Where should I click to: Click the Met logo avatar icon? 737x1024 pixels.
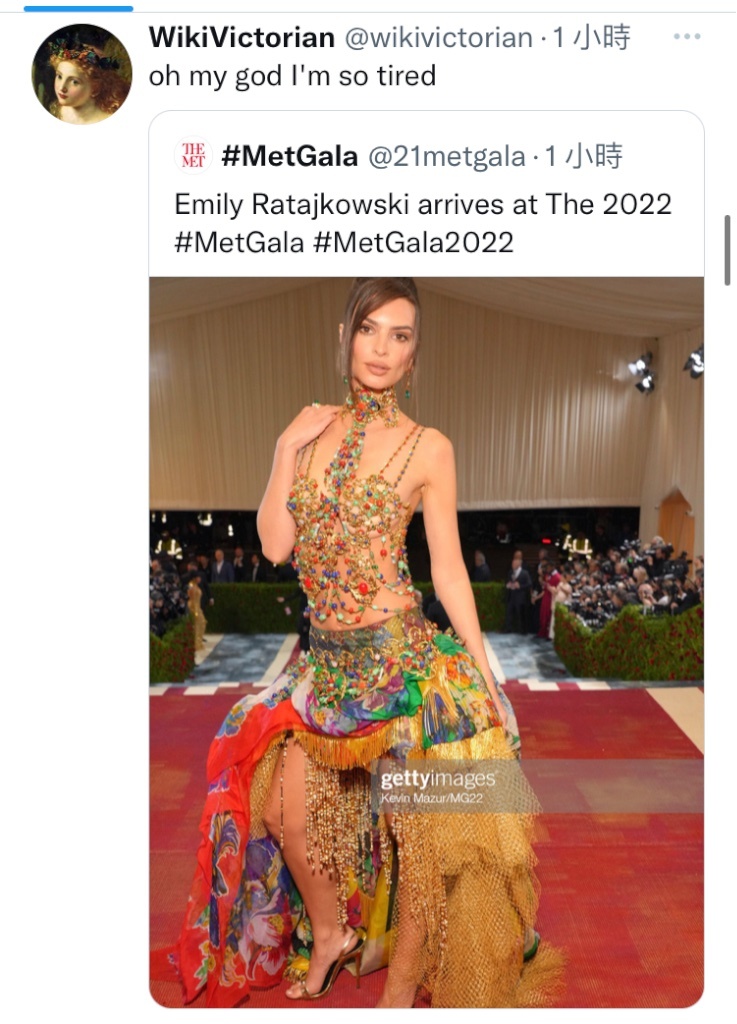click(x=193, y=155)
